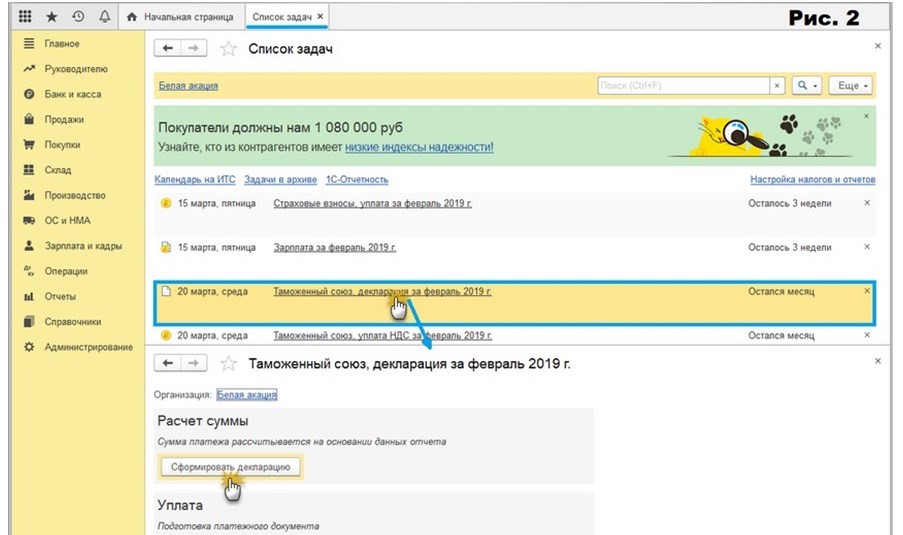This screenshot has width=903, height=535.
Task: Open Настройка налогов и отчетов link
Action: 812,180
